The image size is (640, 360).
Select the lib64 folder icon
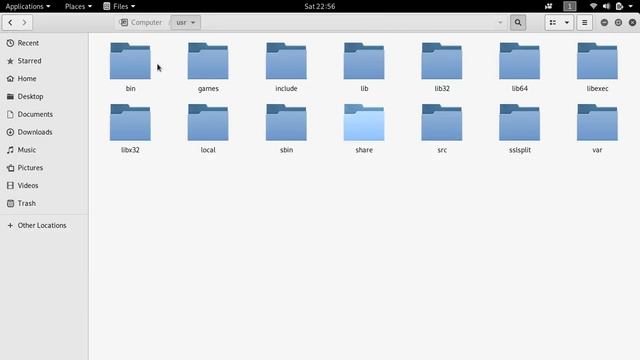pos(520,61)
